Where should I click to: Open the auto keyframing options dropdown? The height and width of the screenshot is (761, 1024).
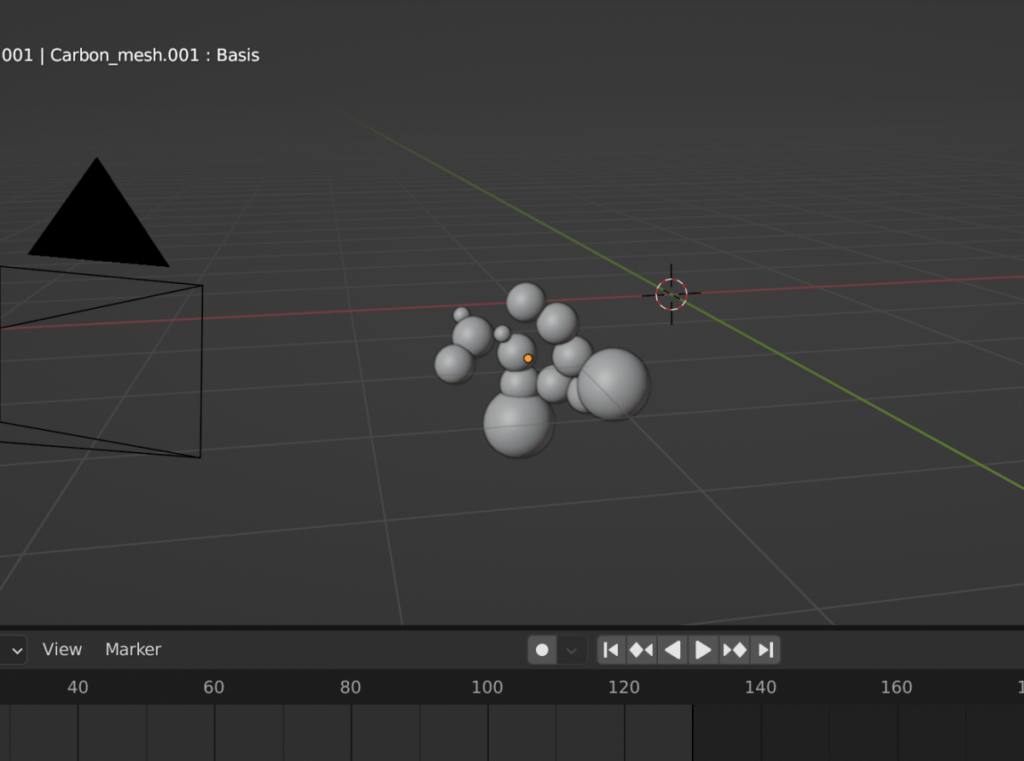tap(571, 650)
